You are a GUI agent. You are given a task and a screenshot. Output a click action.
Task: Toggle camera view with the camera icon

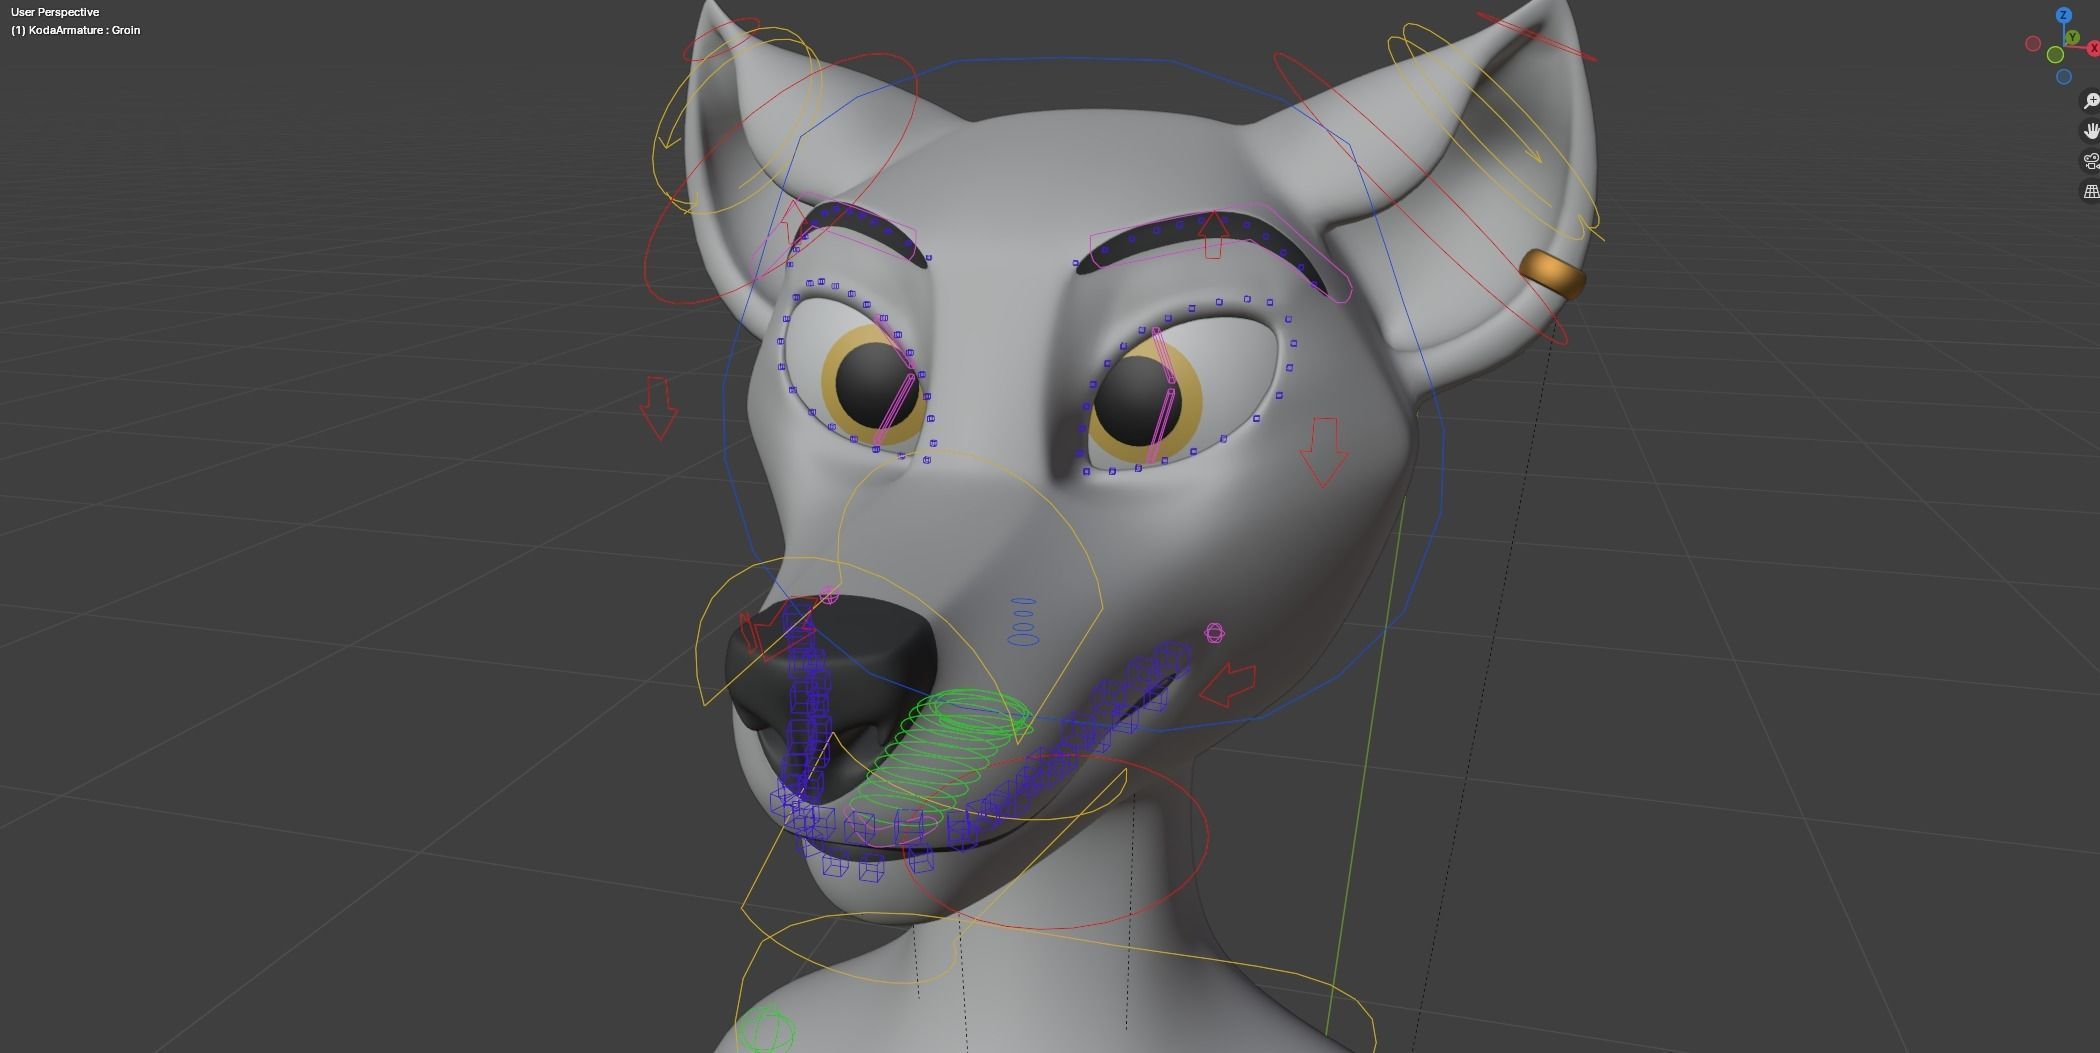click(2090, 161)
